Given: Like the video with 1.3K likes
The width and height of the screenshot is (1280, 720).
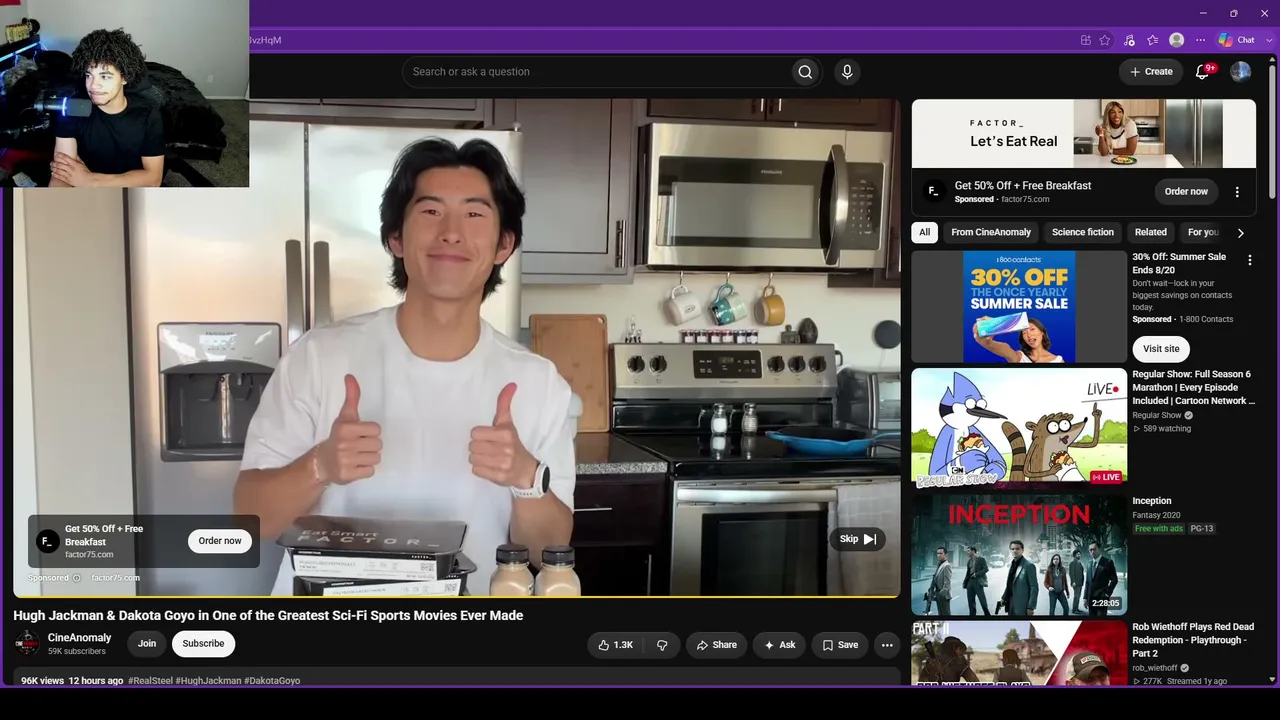Looking at the screenshot, I should pos(615,645).
